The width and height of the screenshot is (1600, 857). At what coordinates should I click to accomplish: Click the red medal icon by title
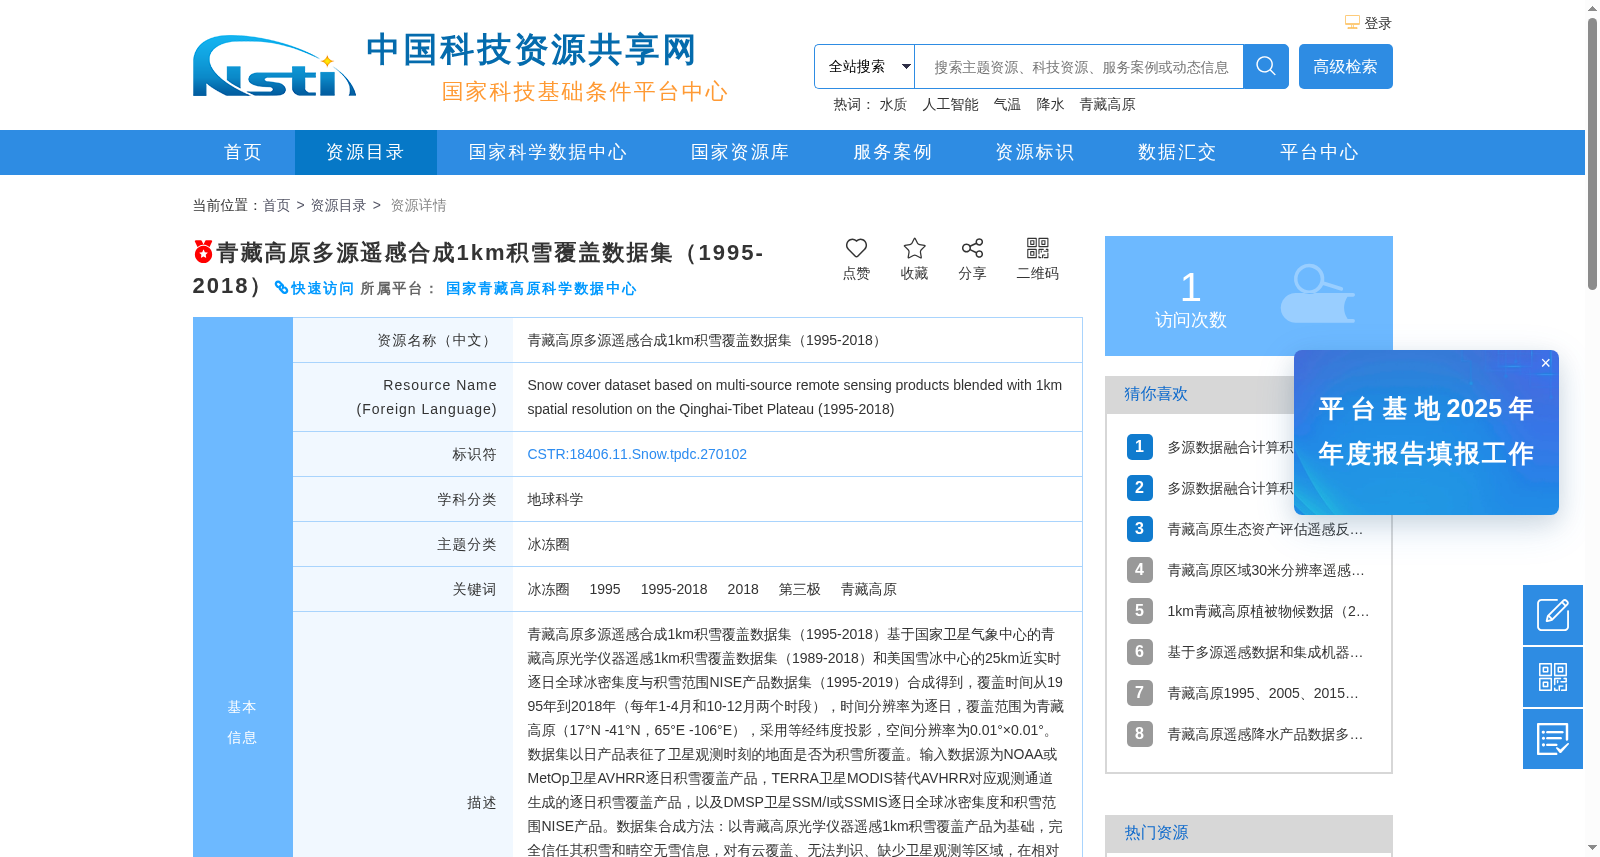click(x=203, y=251)
